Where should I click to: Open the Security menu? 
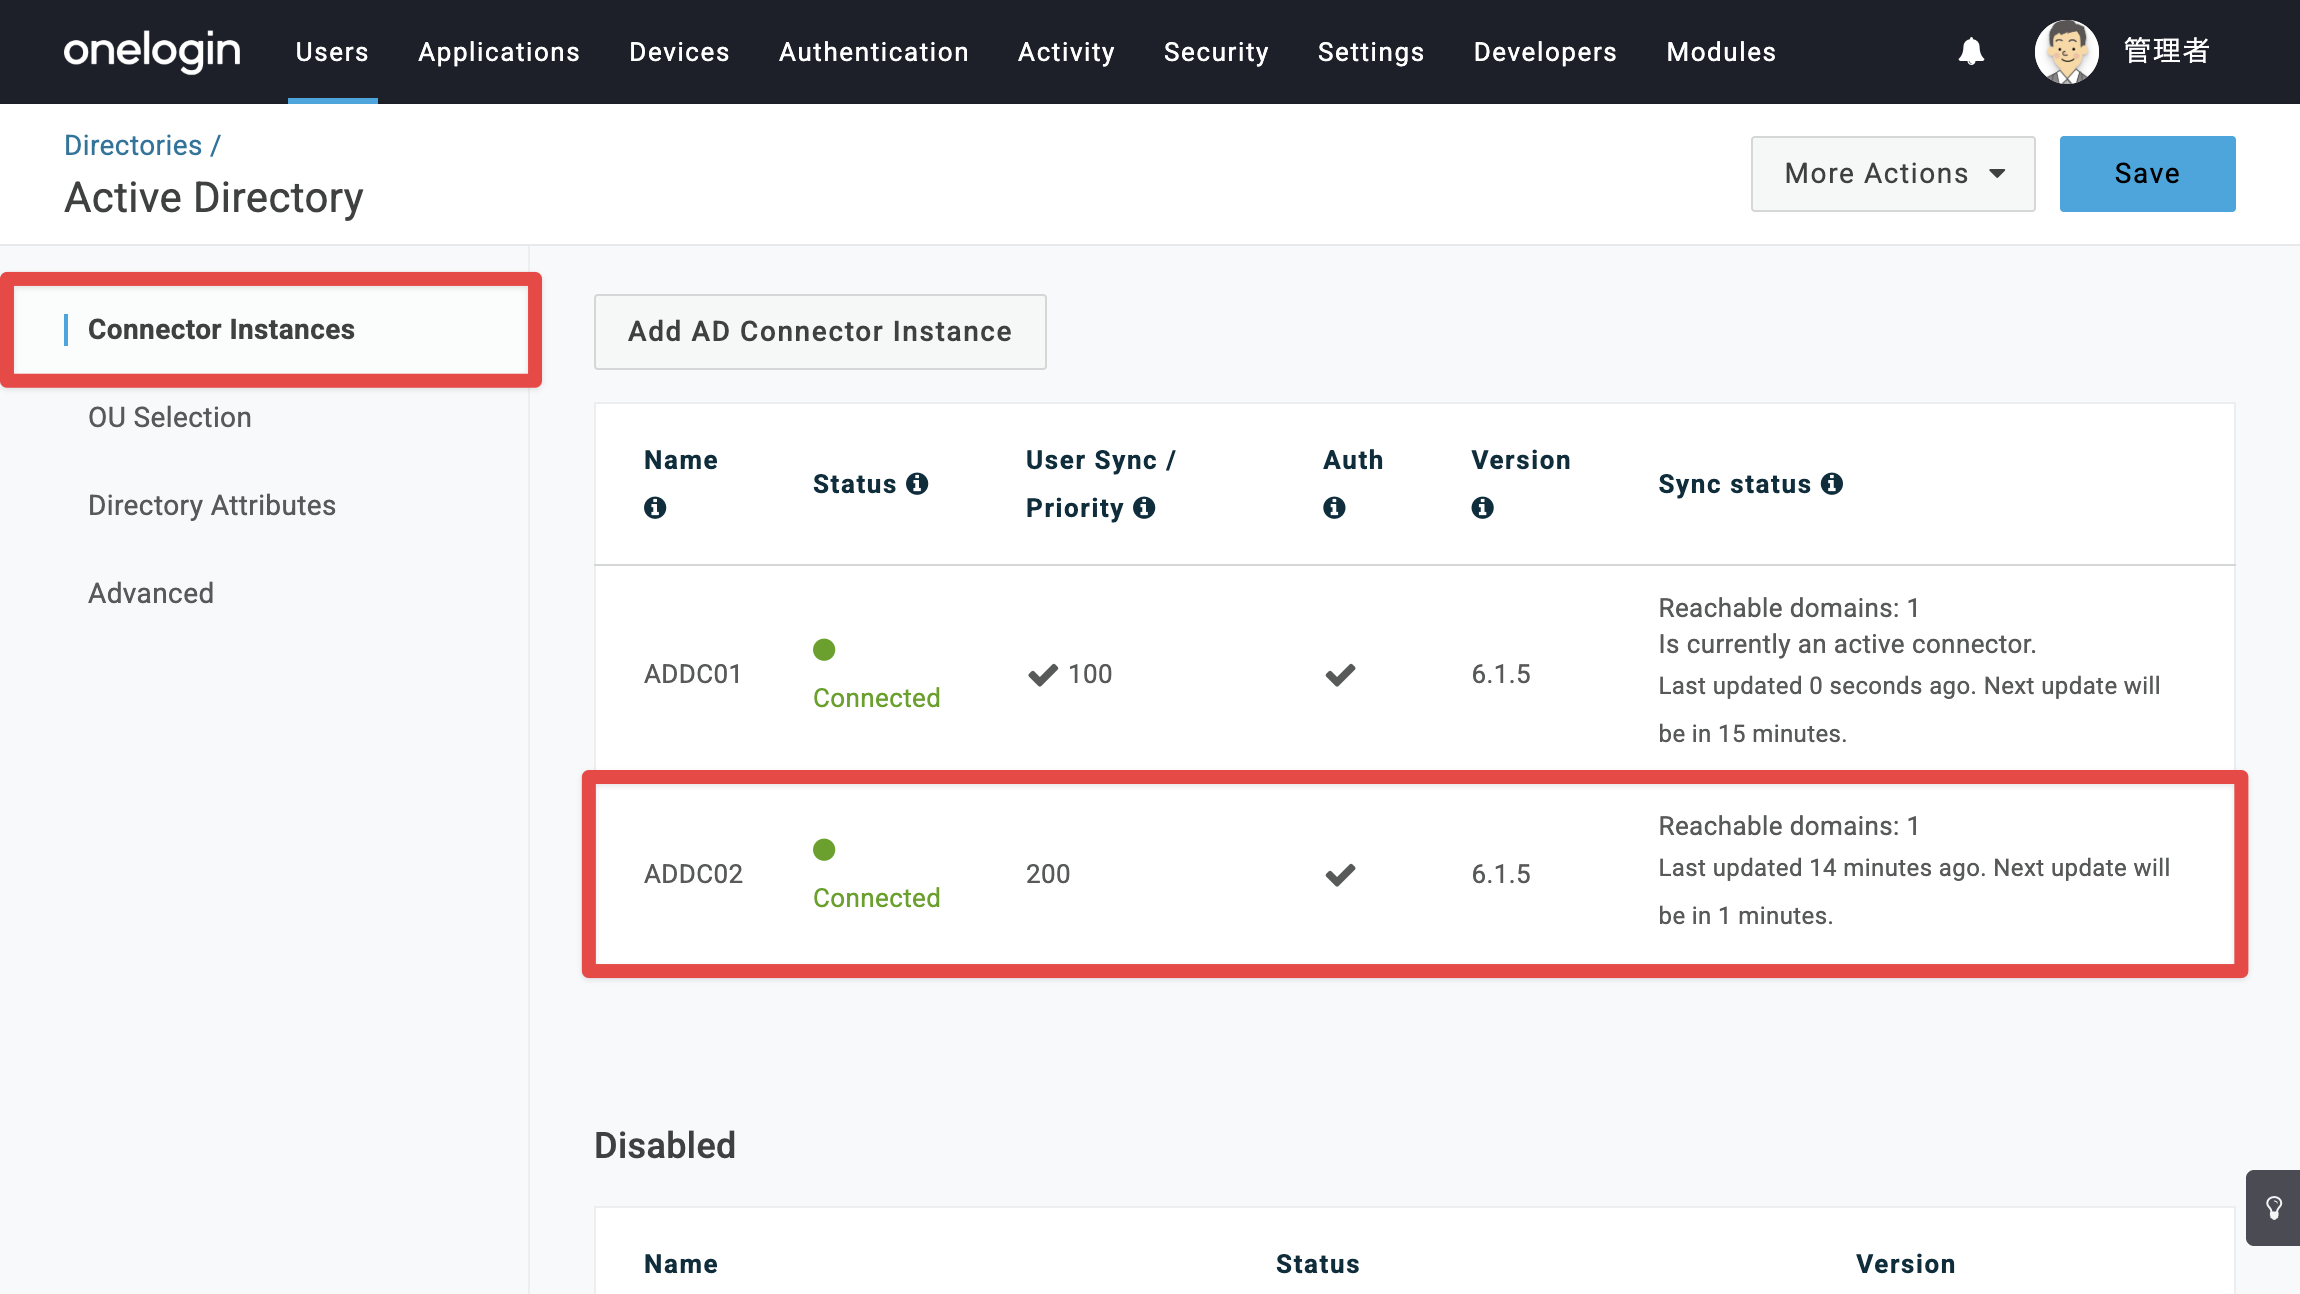[1216, 52]
